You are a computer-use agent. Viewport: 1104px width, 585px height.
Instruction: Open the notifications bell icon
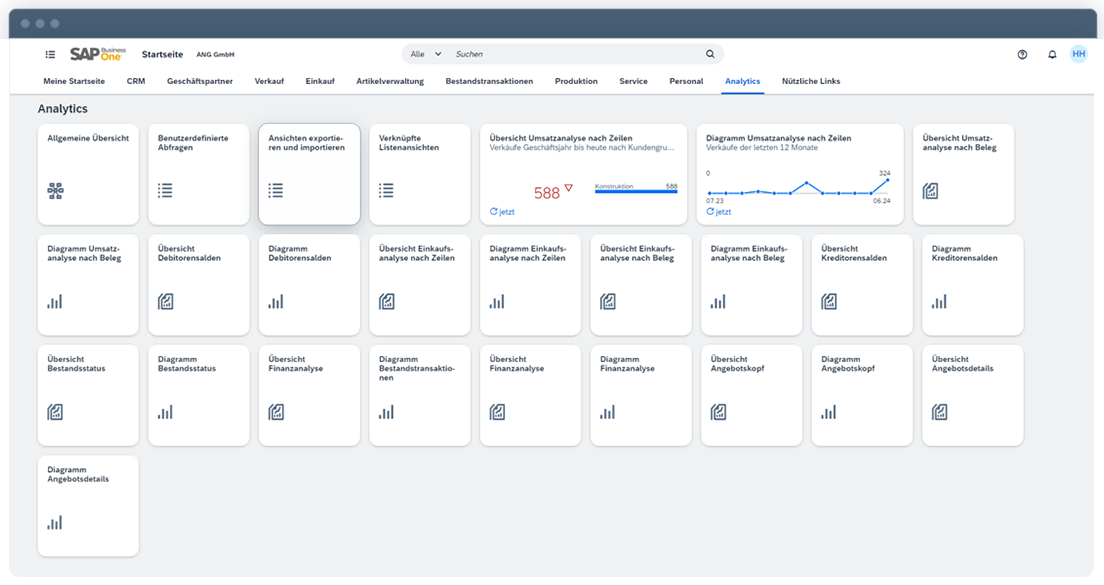(x=1052, y=55)
